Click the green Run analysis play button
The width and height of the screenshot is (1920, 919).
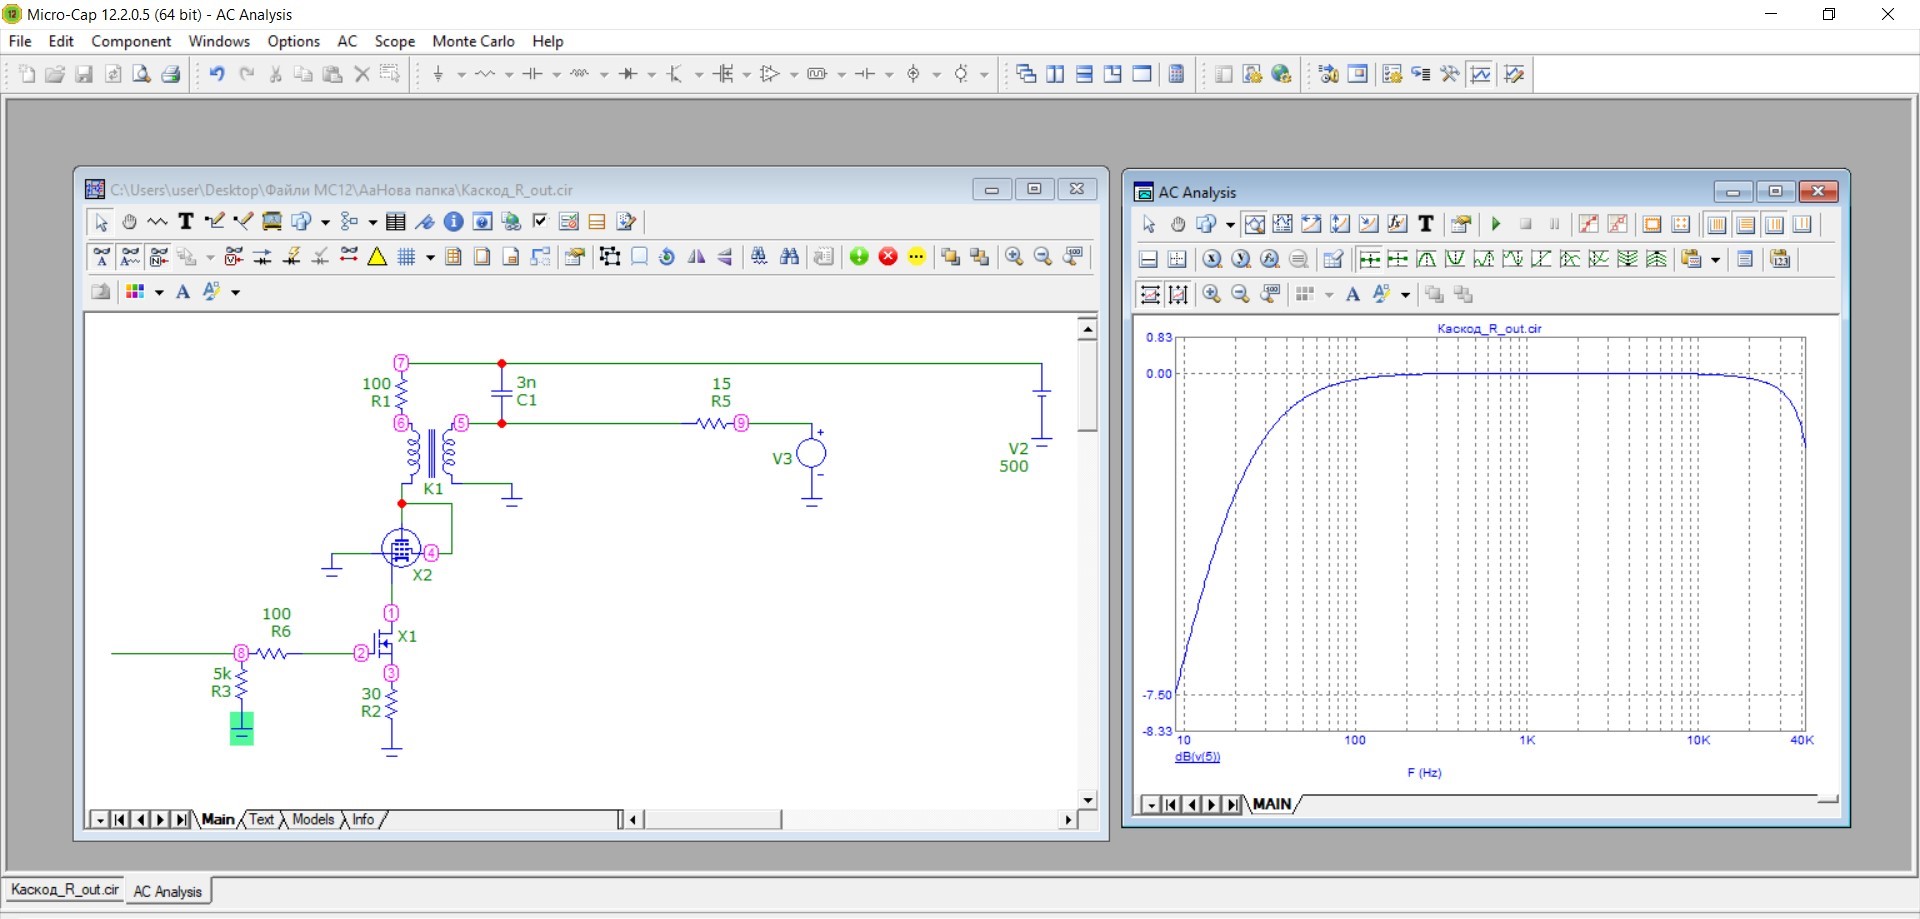[1496, 224]
